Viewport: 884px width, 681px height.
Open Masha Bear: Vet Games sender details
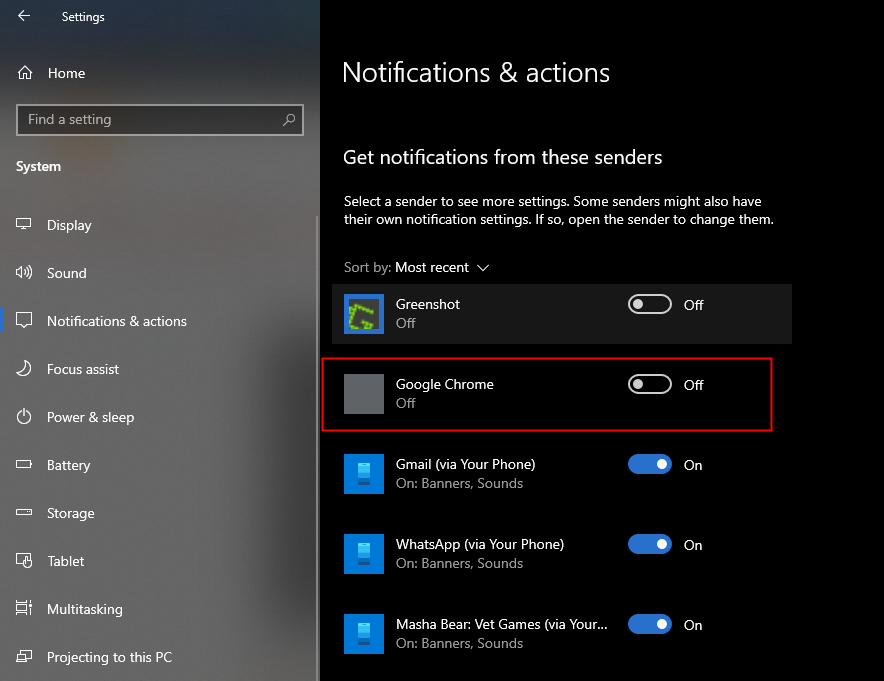501,624
